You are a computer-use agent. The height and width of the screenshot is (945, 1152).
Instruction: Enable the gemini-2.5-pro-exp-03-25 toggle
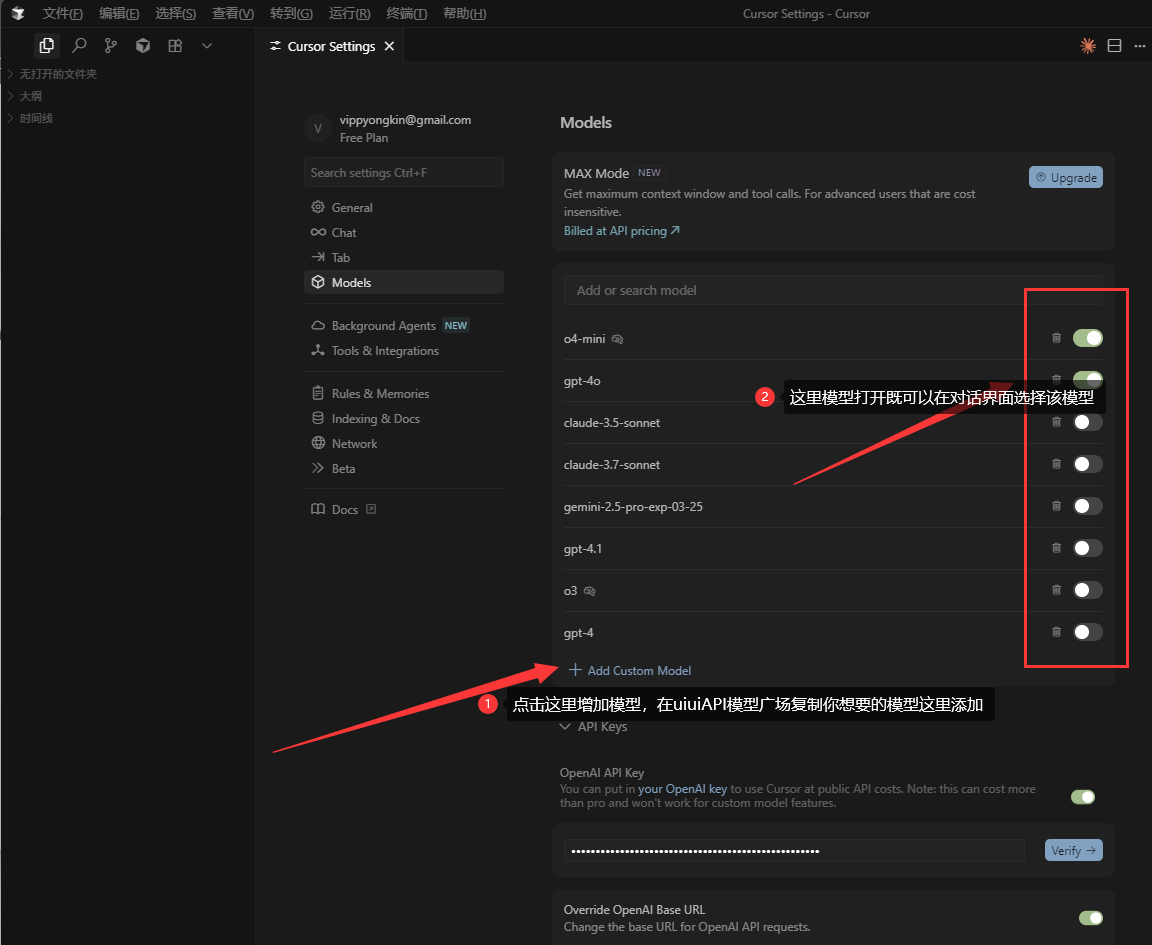(x=1087, y=506)
